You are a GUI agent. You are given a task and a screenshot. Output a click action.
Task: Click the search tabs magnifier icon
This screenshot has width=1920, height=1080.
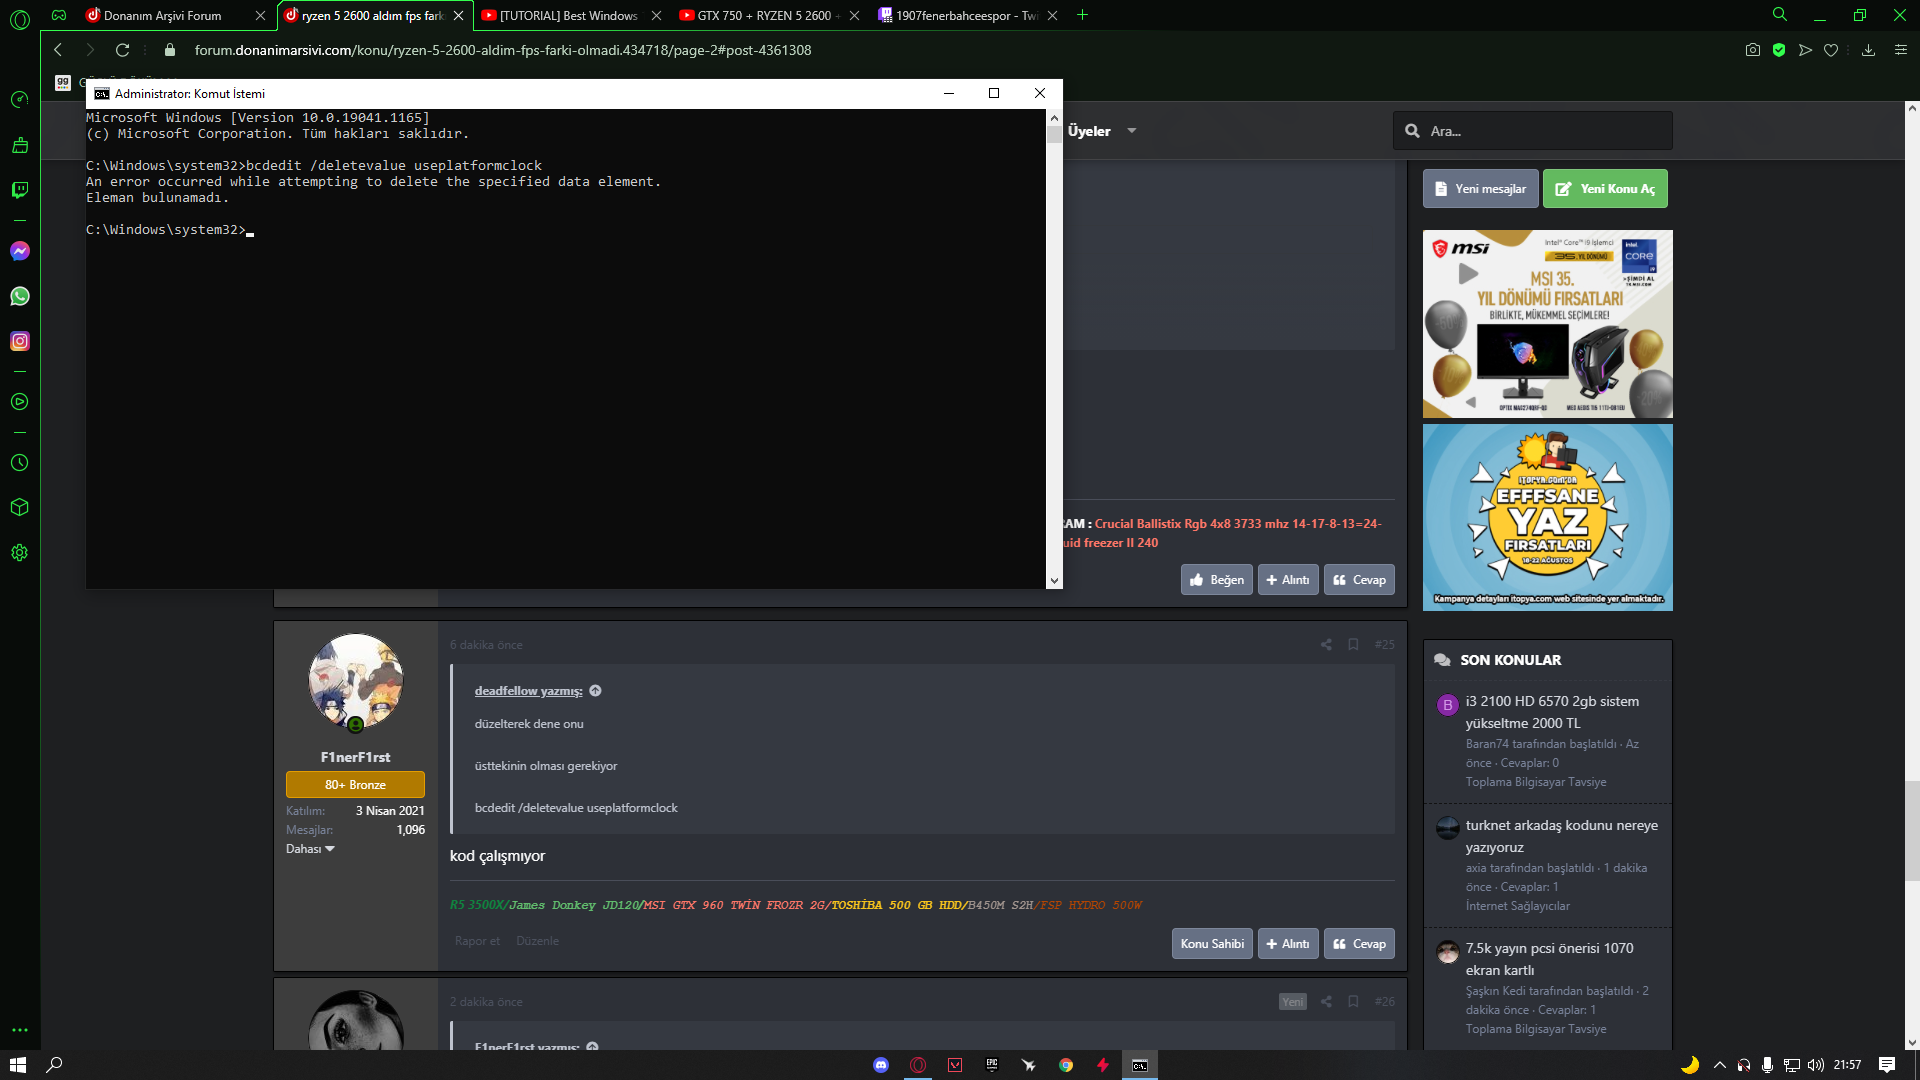click(1780, 15)
